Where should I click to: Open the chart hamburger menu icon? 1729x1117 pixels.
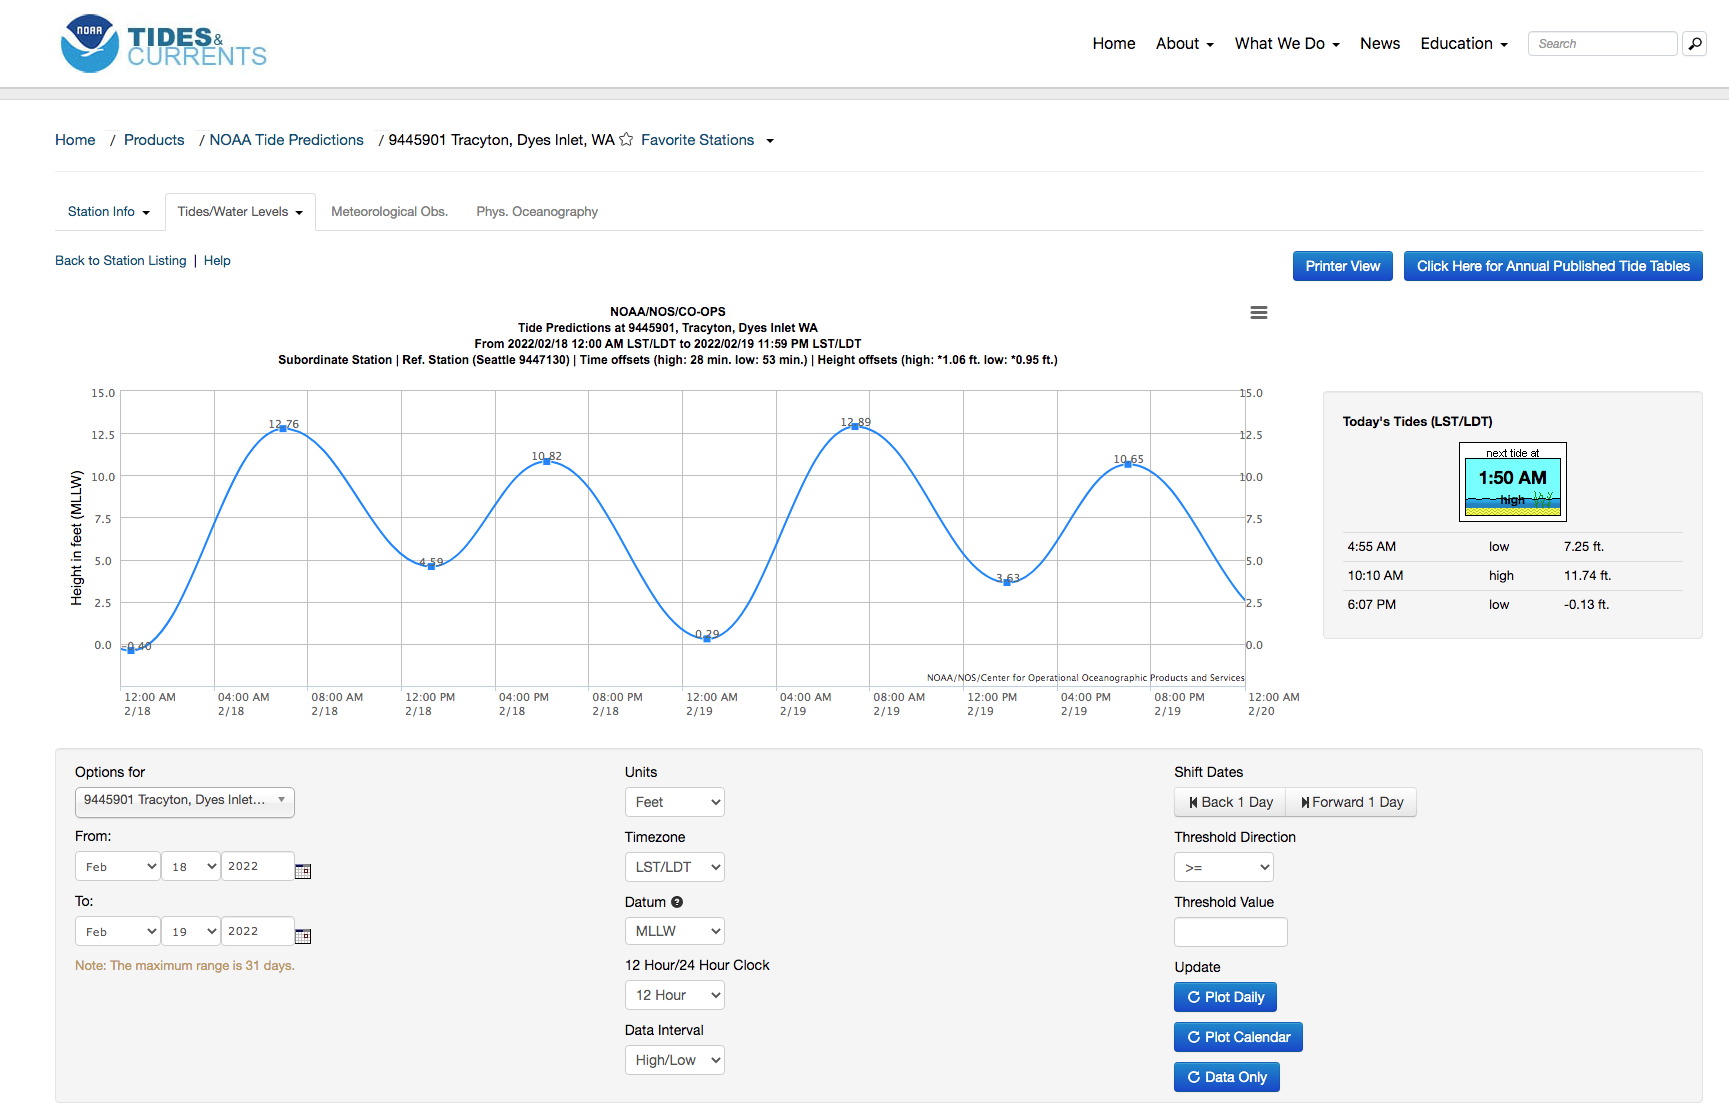[x=1259, y=313]
